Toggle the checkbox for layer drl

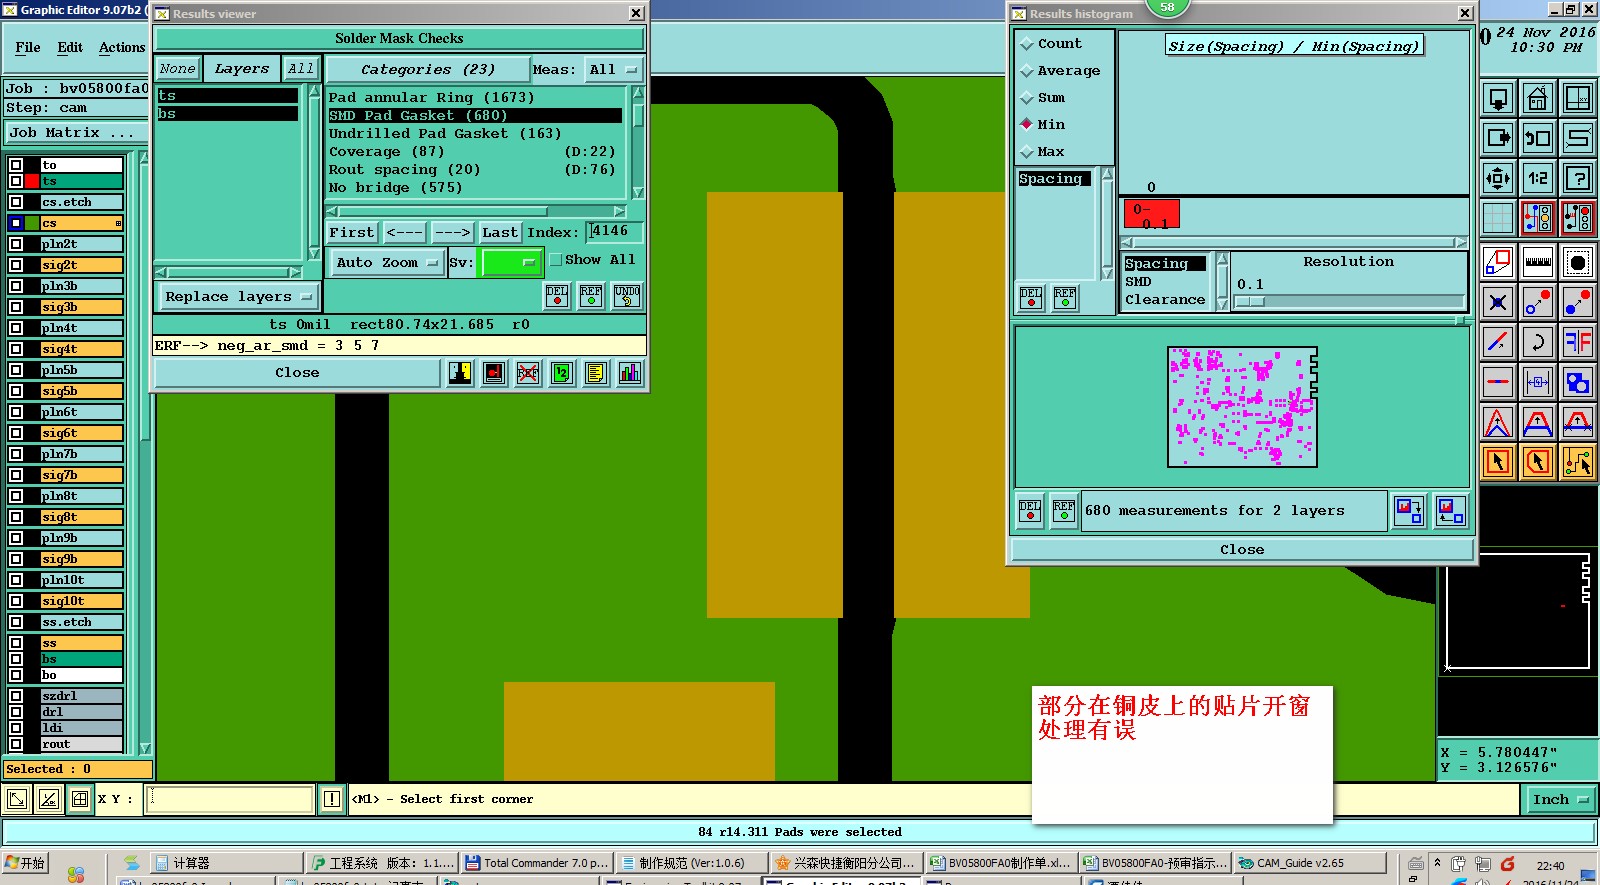(x=16, y=712)
